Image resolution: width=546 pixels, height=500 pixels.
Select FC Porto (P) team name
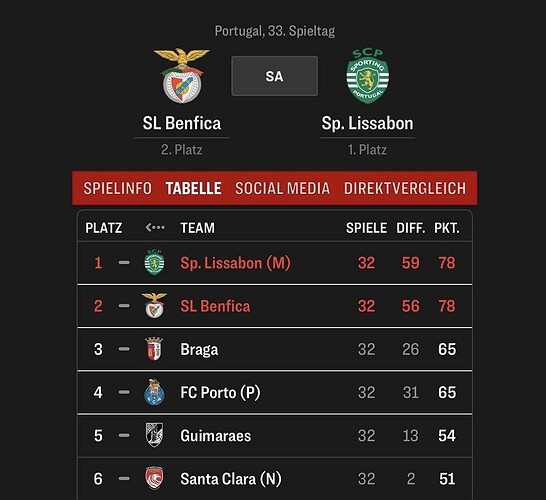pyautogui.click(x=220, y=392)
